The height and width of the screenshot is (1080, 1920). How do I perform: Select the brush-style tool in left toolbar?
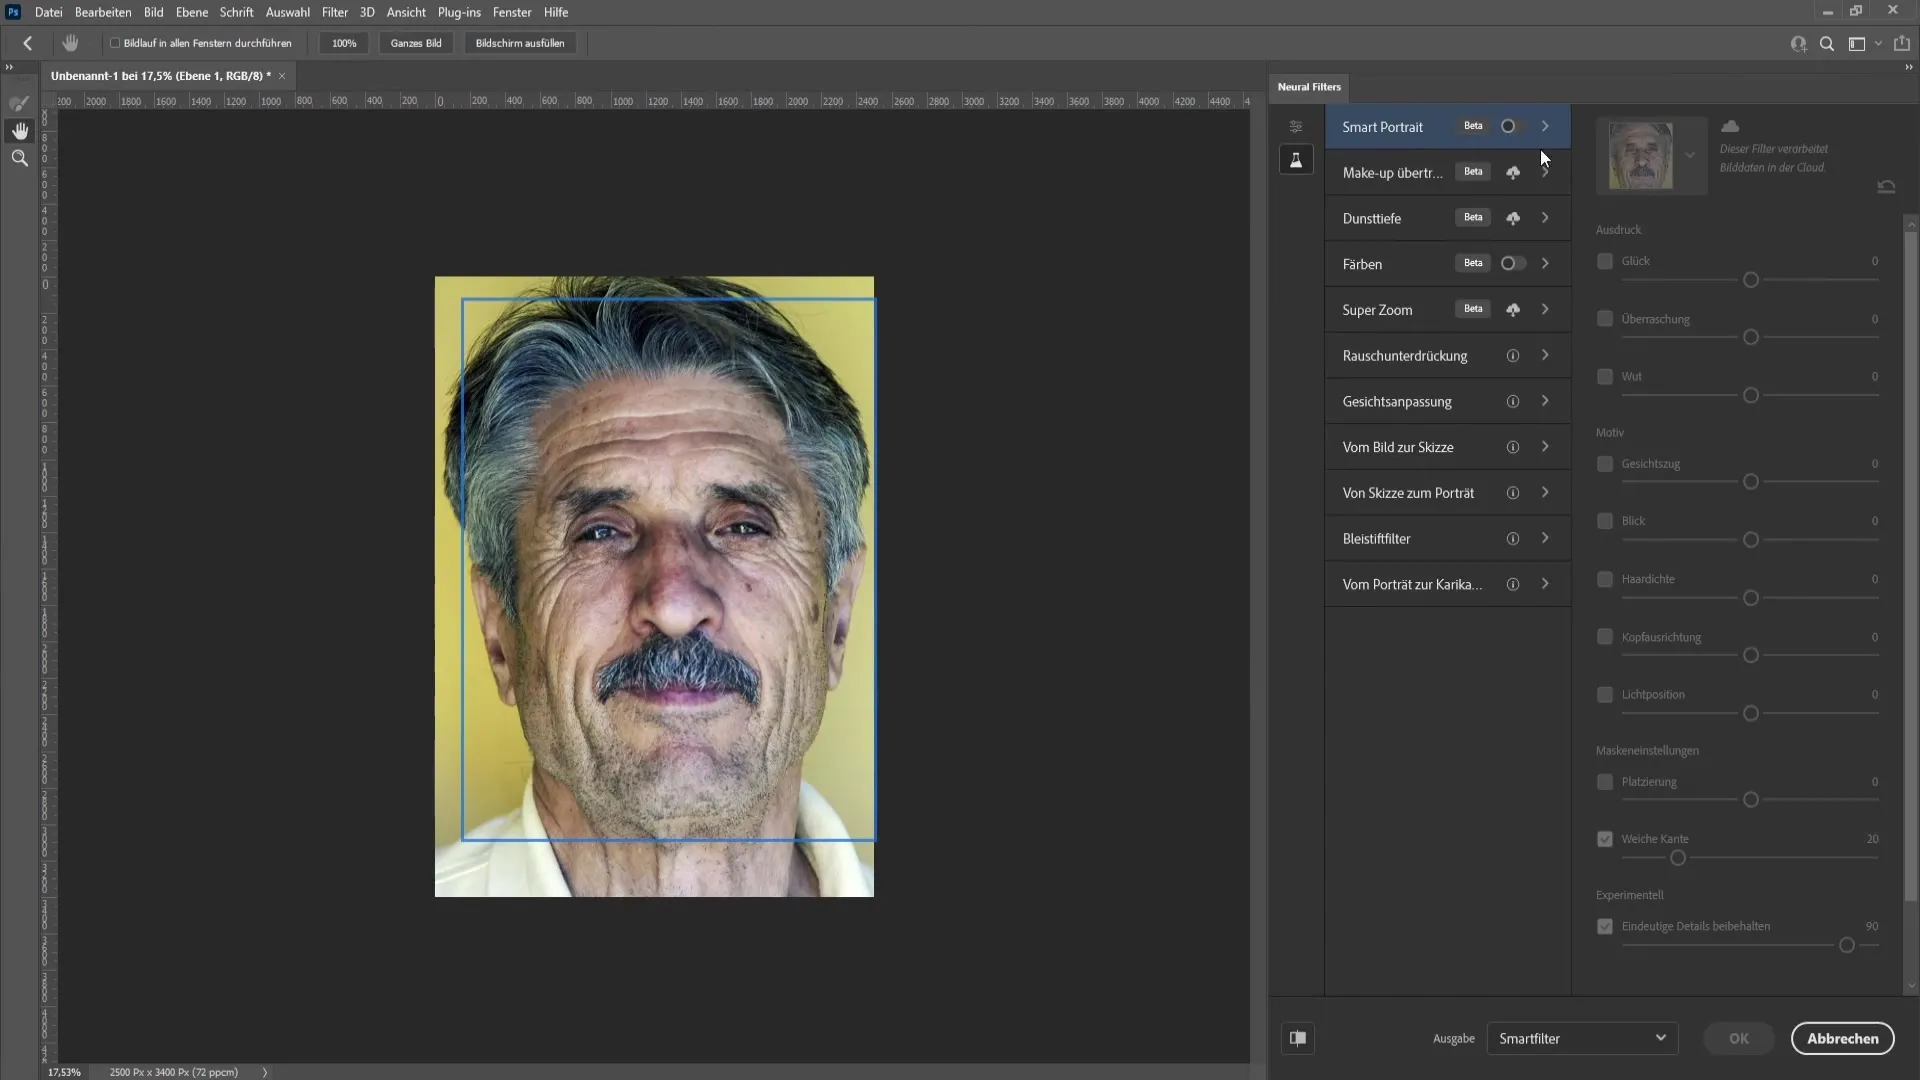point(19,103)
